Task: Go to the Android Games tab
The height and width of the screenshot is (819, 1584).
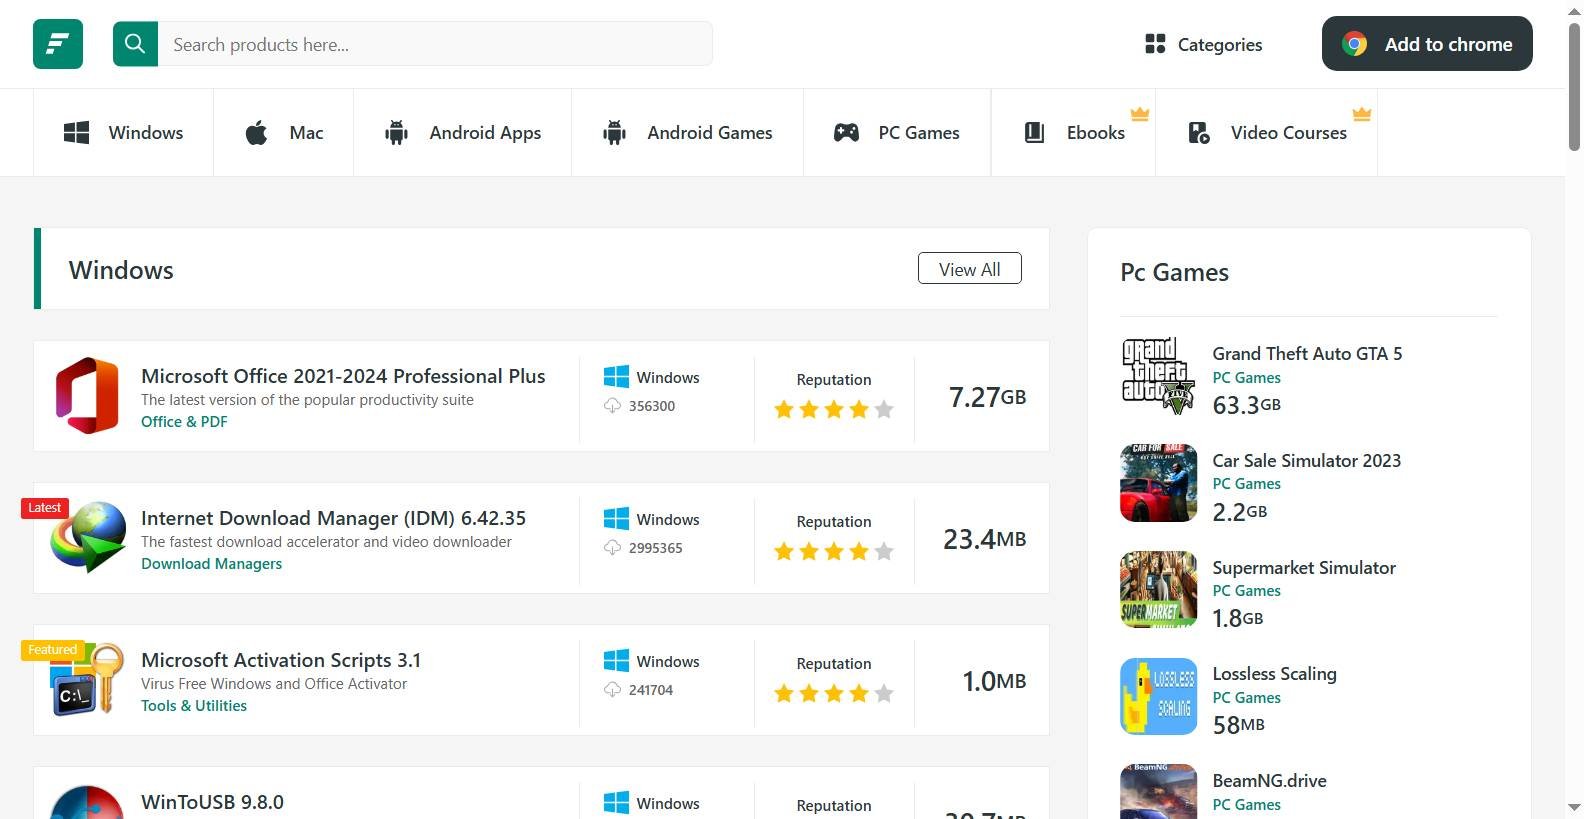Action: pyautogui.click(x=688, y=133)
